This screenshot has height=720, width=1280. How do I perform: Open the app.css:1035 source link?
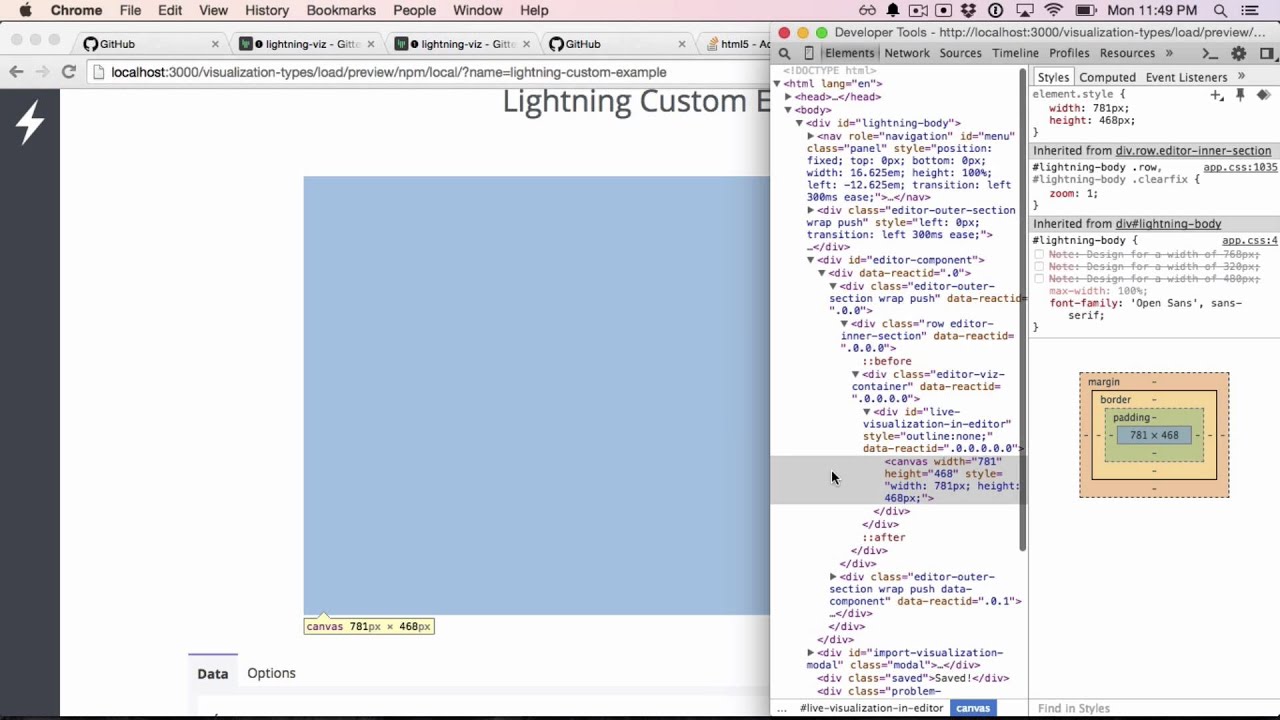click(x=1240, y=168)
